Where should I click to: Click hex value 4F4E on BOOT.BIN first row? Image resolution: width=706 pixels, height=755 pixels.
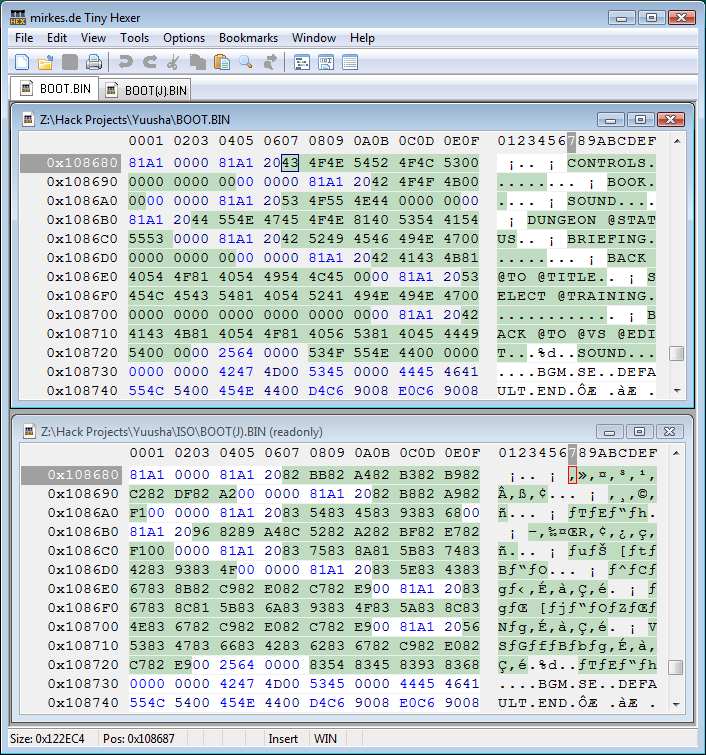point(326,163)
